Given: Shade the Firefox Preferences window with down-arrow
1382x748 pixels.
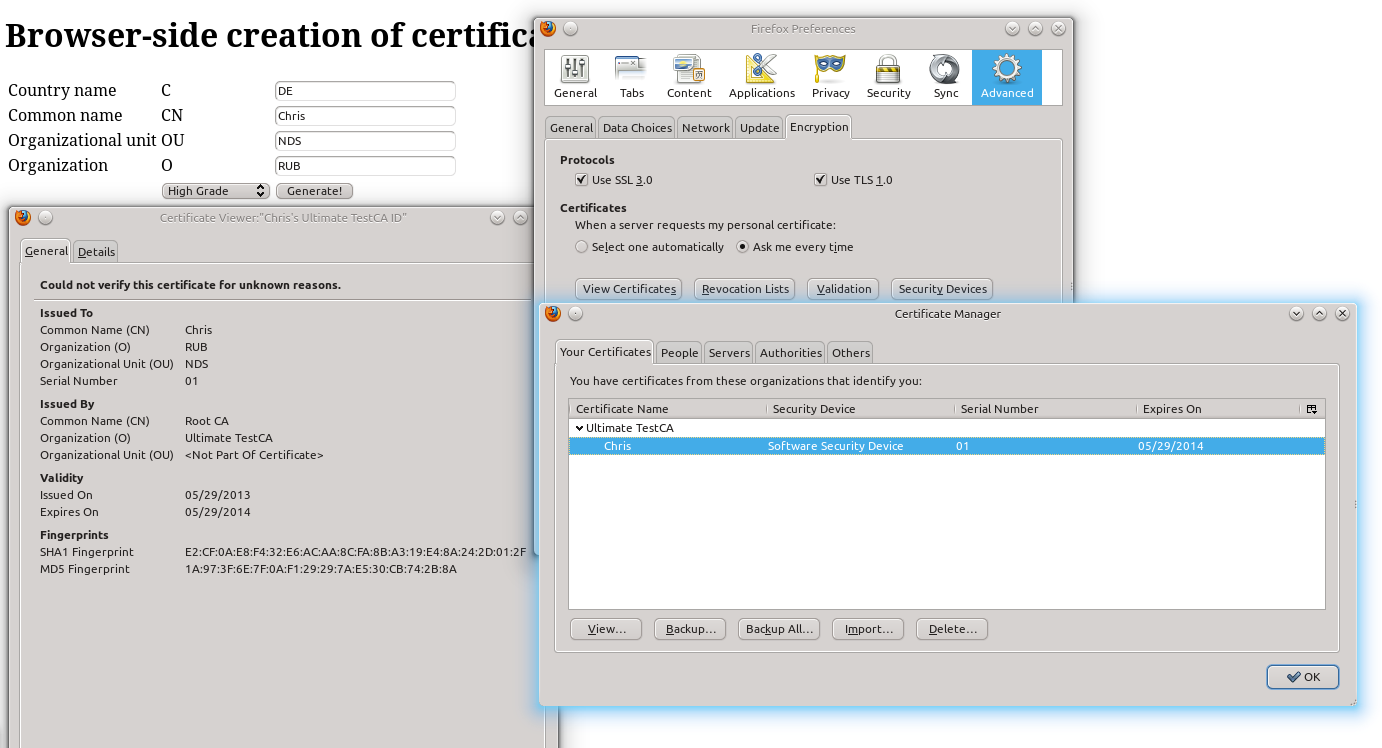Looking at the screenshot, I should pos(1012,28).
